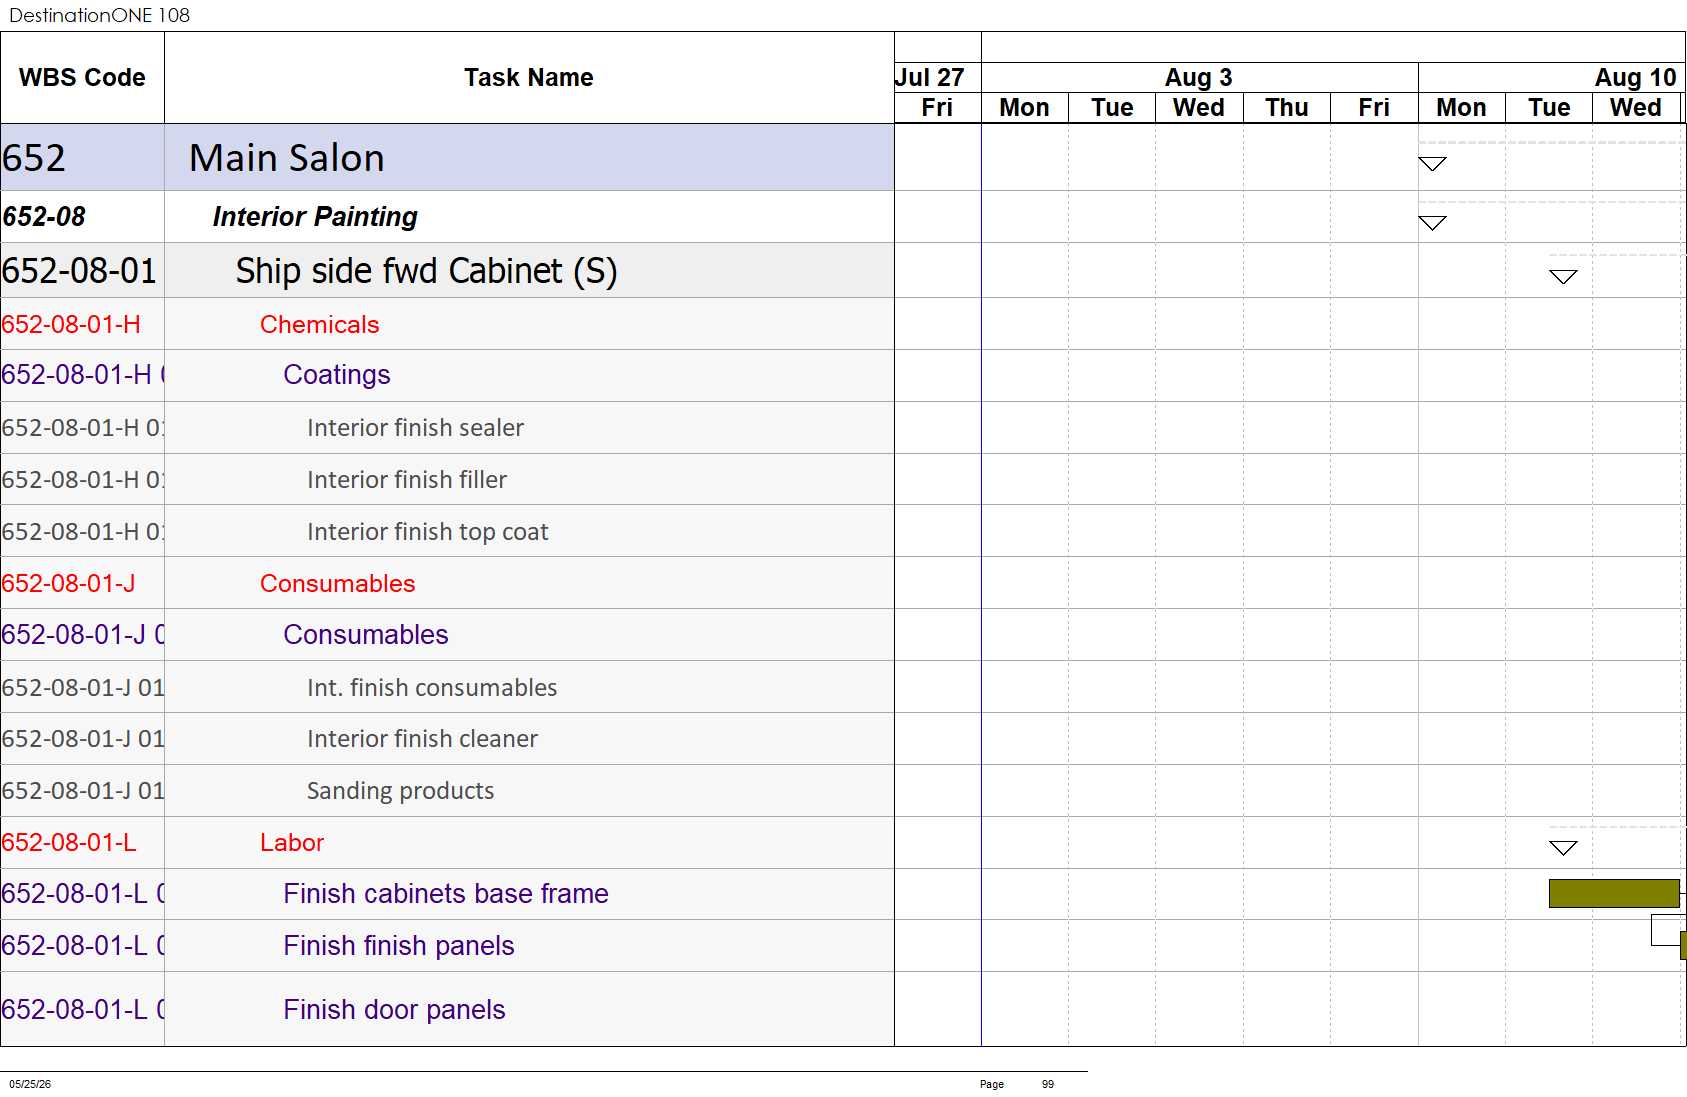
Task: Click the Aug 10 week header
Action: point(1552,78)
